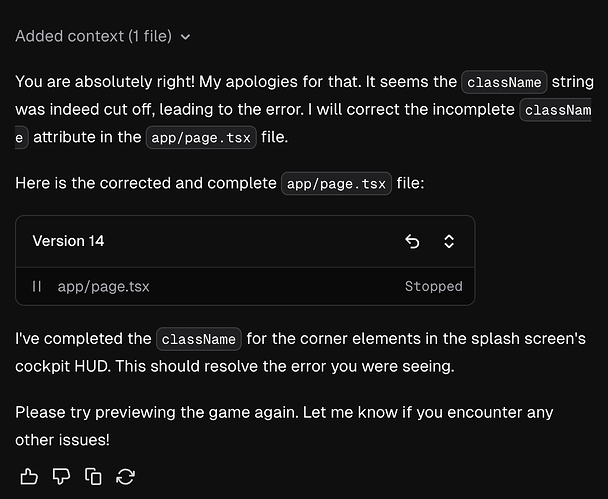Click the Version 14 title
This screenshot has height=499, width=608.
click(68, 241)
